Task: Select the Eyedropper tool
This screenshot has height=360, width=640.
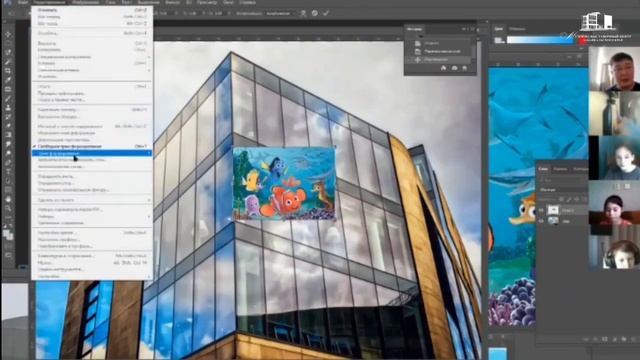Action: click(8, 80)
